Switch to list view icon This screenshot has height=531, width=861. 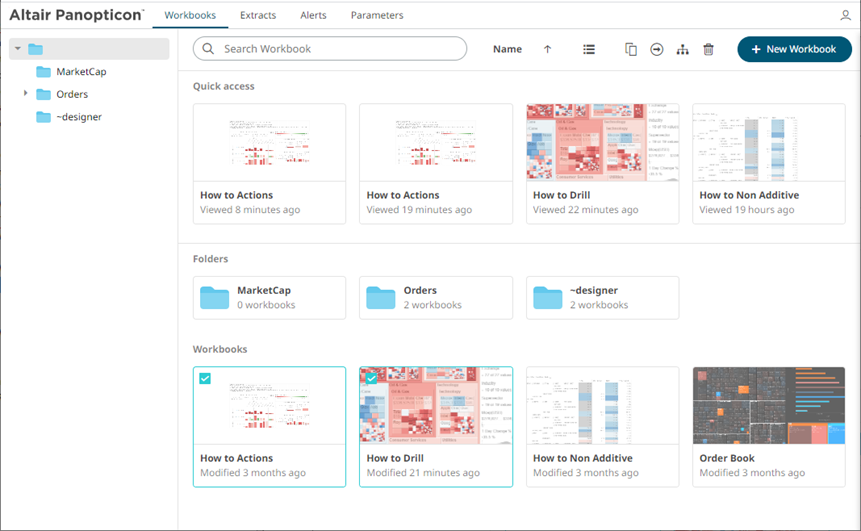589,49
